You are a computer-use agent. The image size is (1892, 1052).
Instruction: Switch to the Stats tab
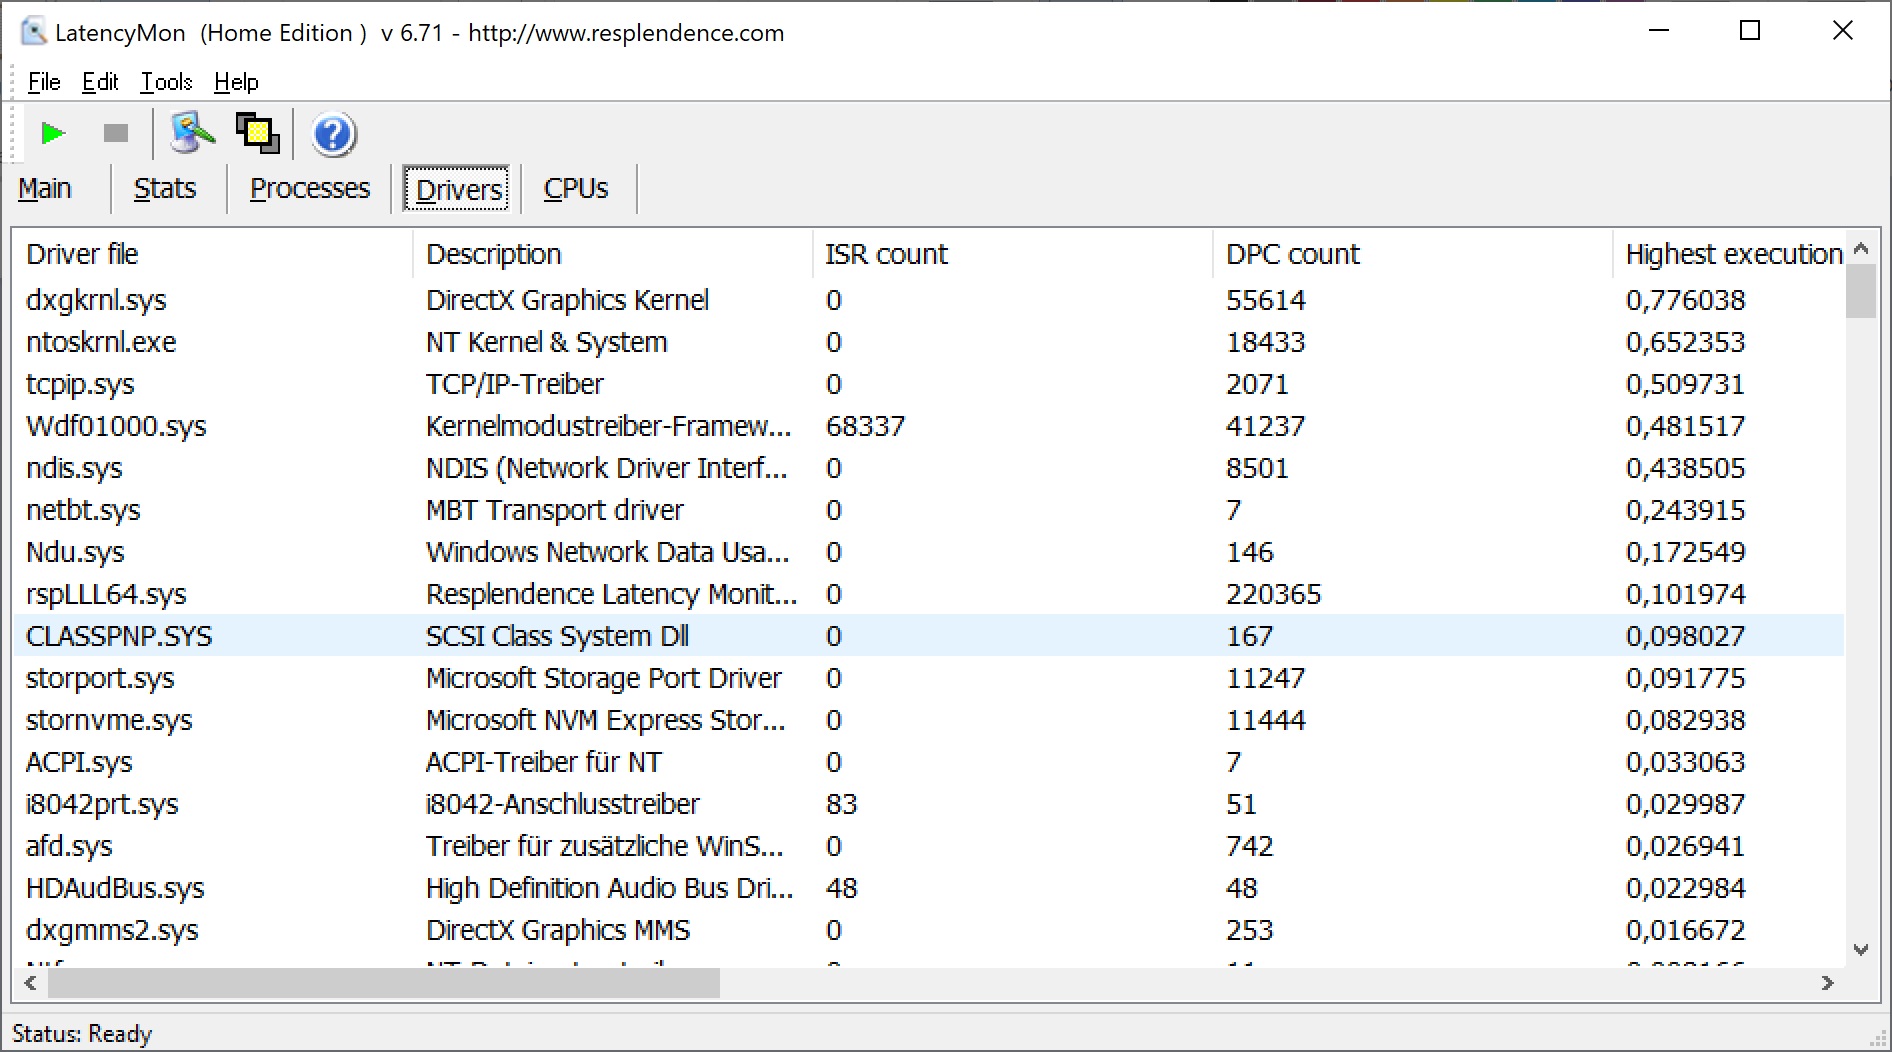[x=165, y=189]
